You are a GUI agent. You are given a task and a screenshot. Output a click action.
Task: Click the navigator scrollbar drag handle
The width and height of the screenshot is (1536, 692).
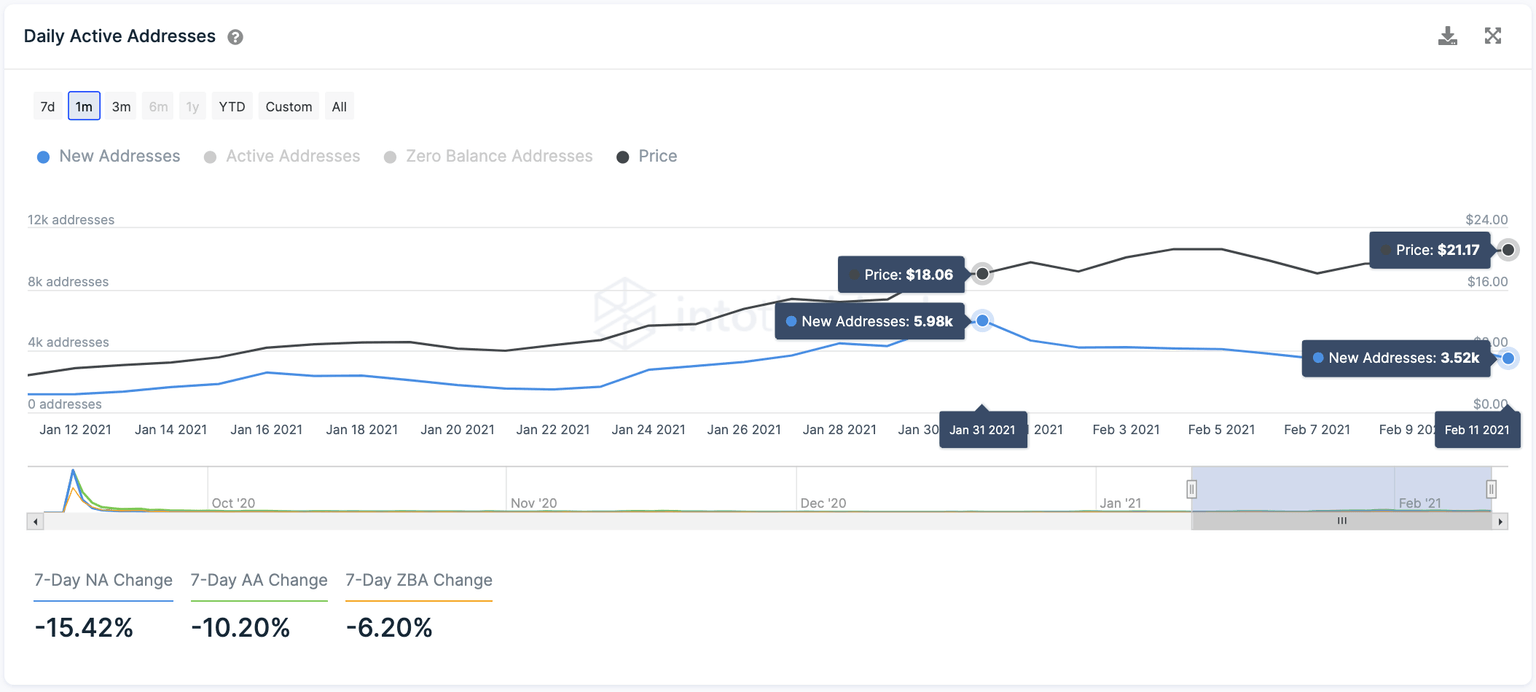pyautogui.click(x=1342, y=521)
